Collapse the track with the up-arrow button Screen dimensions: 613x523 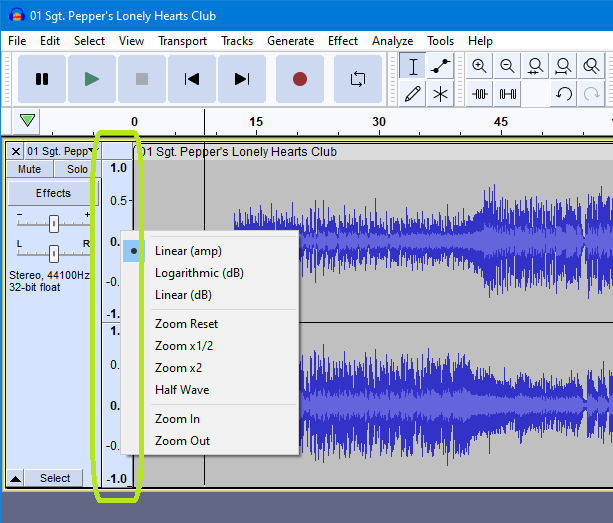[x=16, y=478]
